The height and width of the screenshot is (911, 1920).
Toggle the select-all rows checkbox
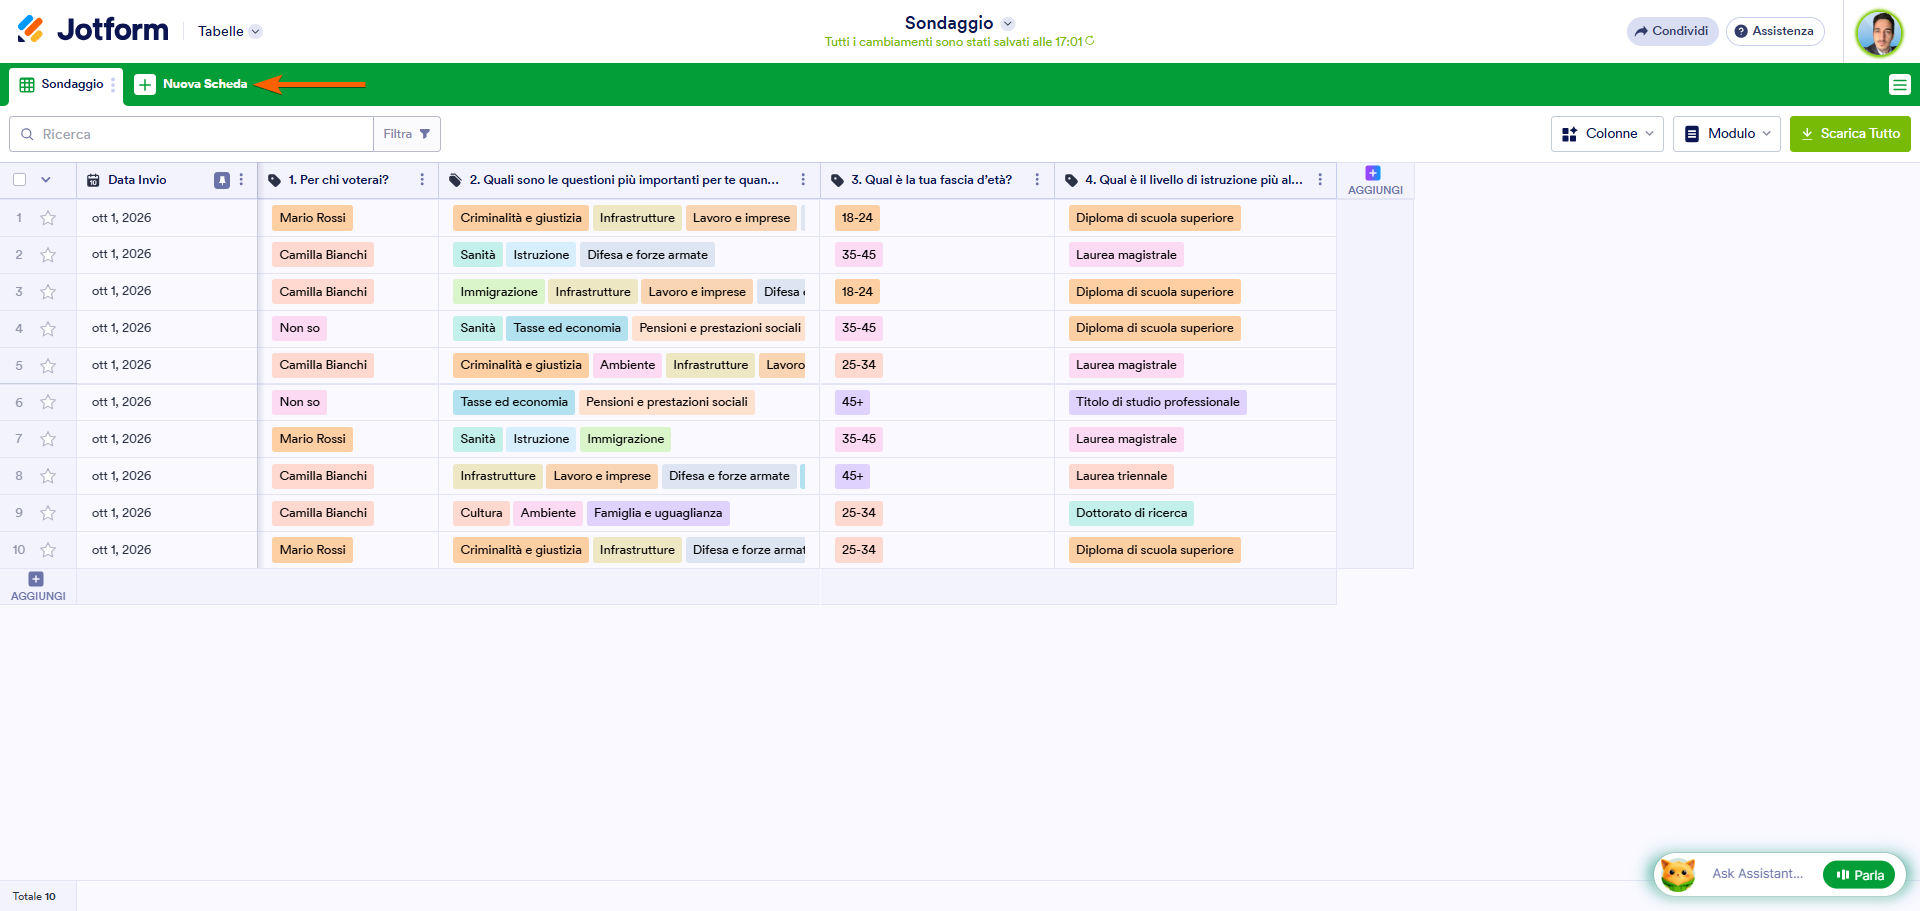point(20,180)
